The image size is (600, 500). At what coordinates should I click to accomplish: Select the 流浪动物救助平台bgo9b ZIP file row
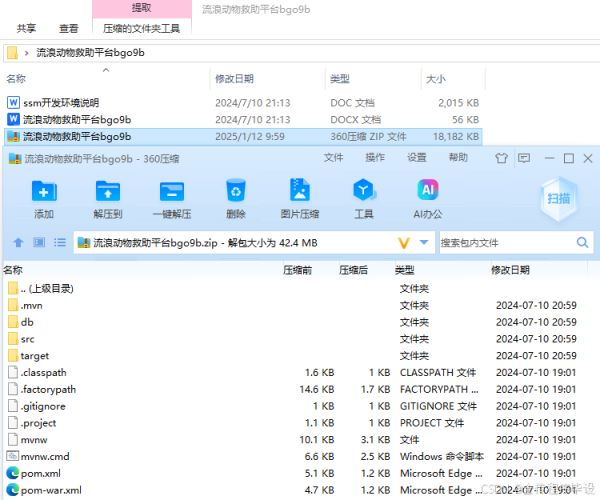click(x=243, y=137)
